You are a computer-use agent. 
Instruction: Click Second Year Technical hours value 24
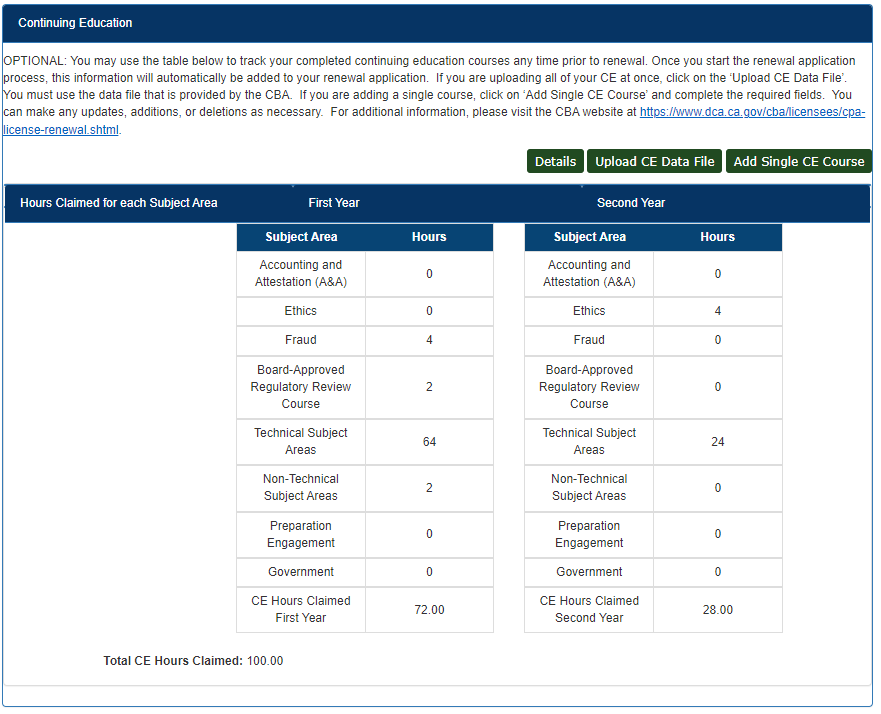[x=717, y=442]
